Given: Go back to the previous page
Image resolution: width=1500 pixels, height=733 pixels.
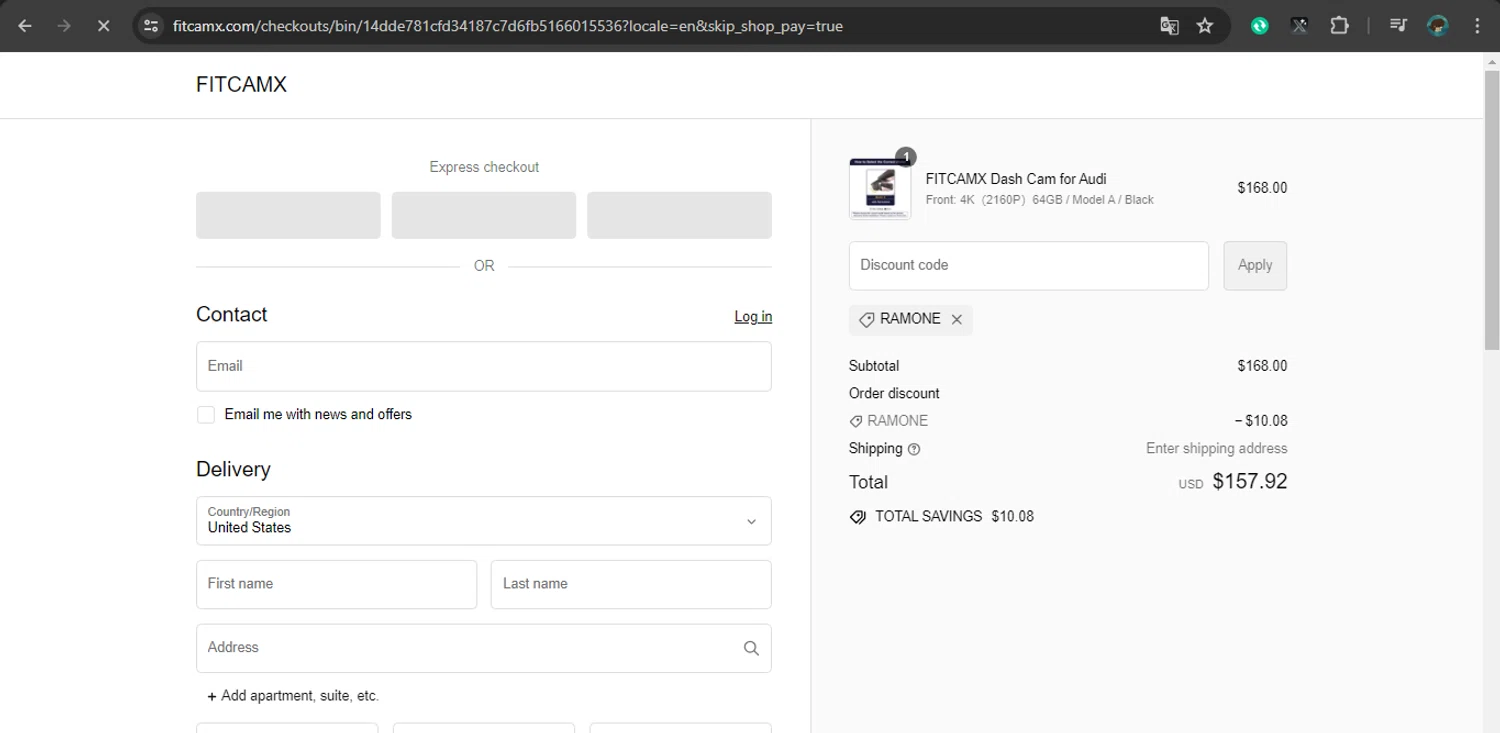Looking at the screenshot, I should pyautogui.click(x=25, y=26).
